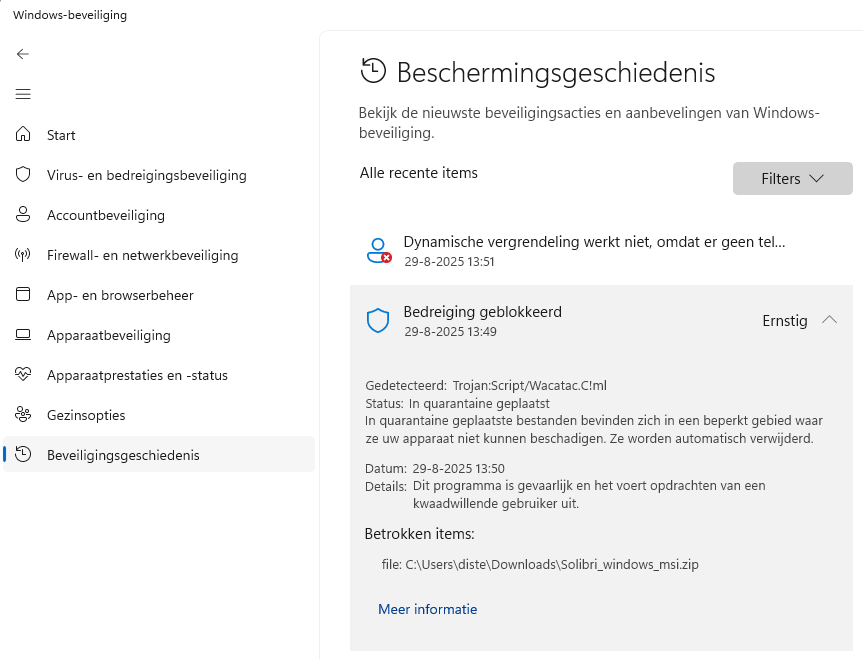Click the firewall antenna icon
Image resolution: width=863 pixels, height=659 pixels.
point(23,255)
